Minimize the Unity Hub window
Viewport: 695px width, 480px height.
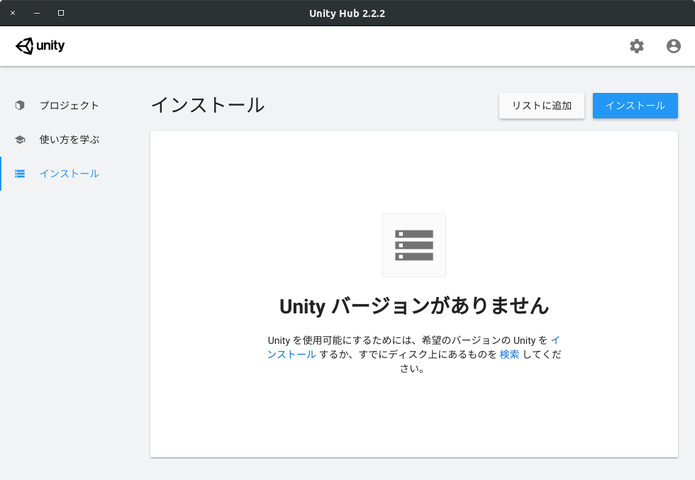click(x=37, y=13)
